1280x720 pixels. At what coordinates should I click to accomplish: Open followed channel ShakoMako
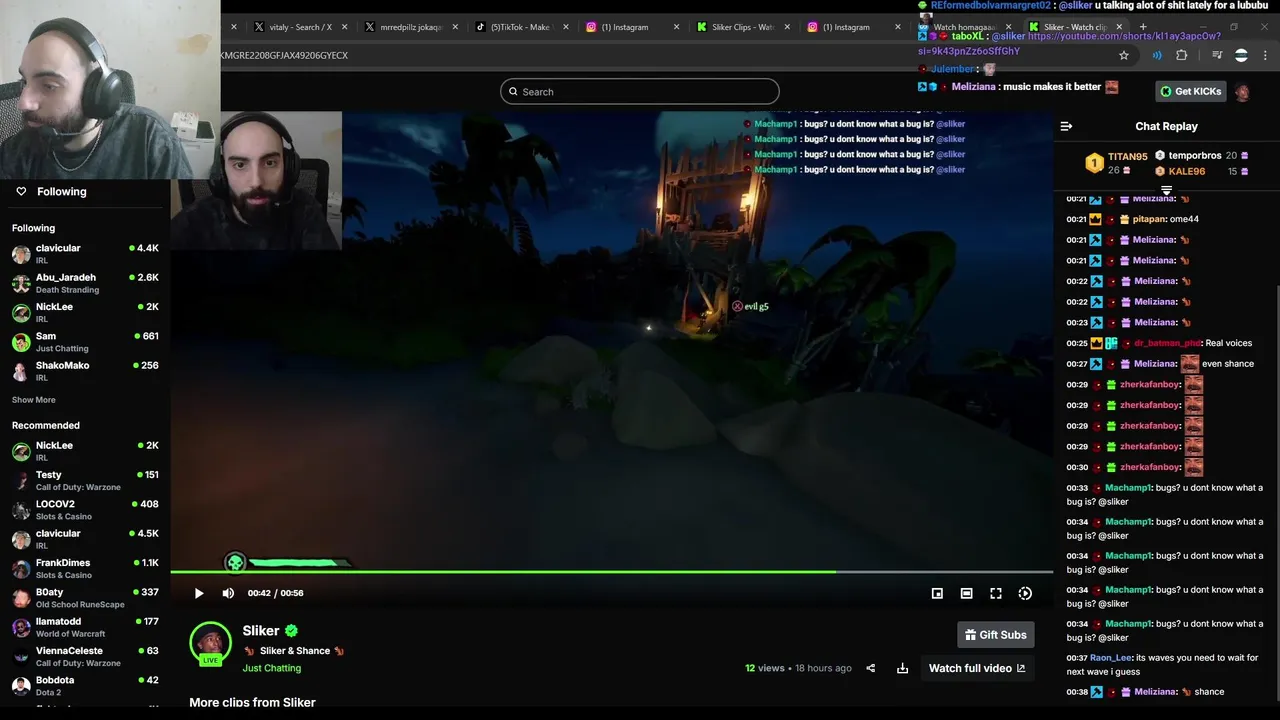[x=85, y=371]
